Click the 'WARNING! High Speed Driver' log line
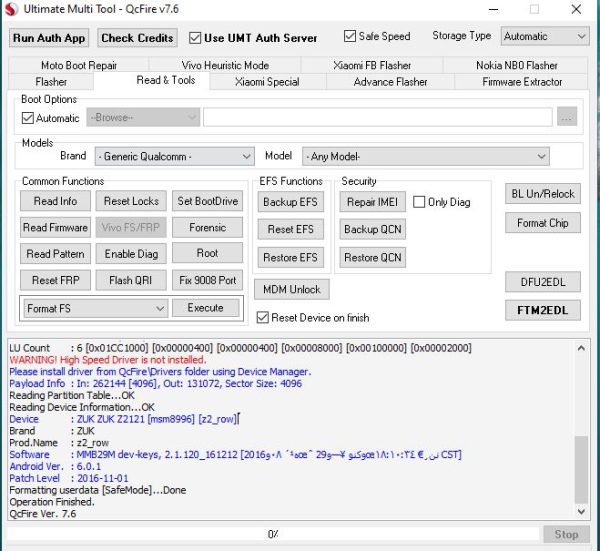The width and height of the screenshot is (600, 551). [108, 360]
